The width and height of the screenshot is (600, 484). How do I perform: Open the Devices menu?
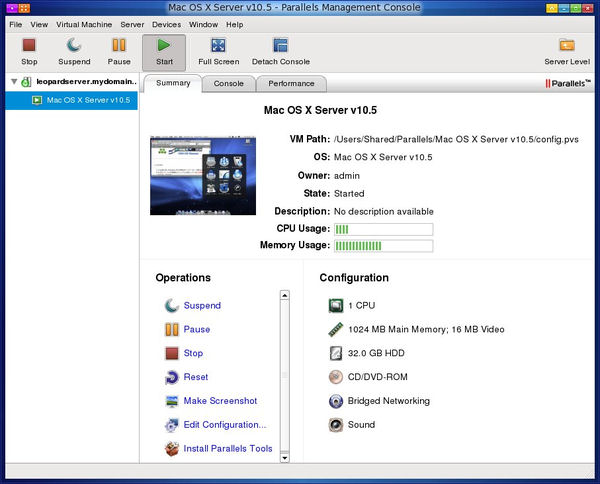coord(166,24)
